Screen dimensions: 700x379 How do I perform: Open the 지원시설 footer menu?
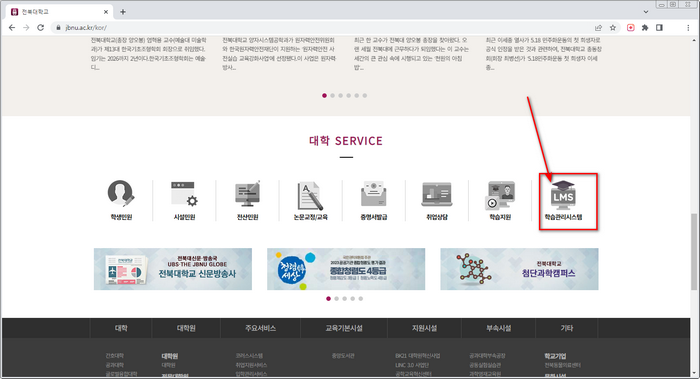424,328
